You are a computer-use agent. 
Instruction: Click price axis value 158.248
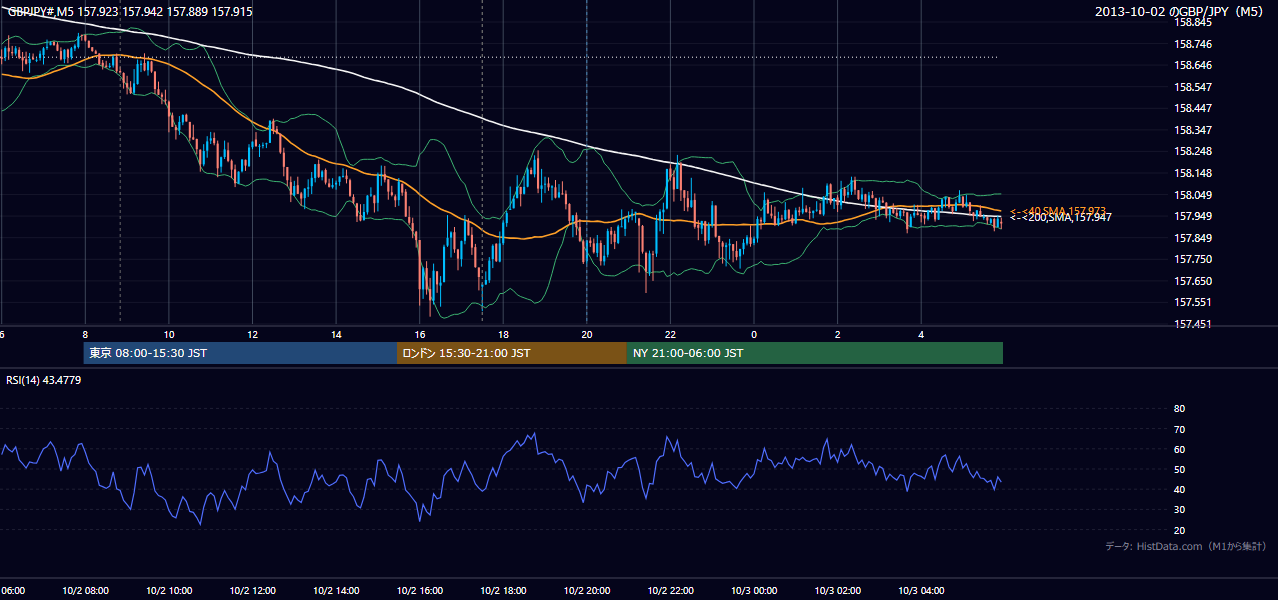[1193, 151]
